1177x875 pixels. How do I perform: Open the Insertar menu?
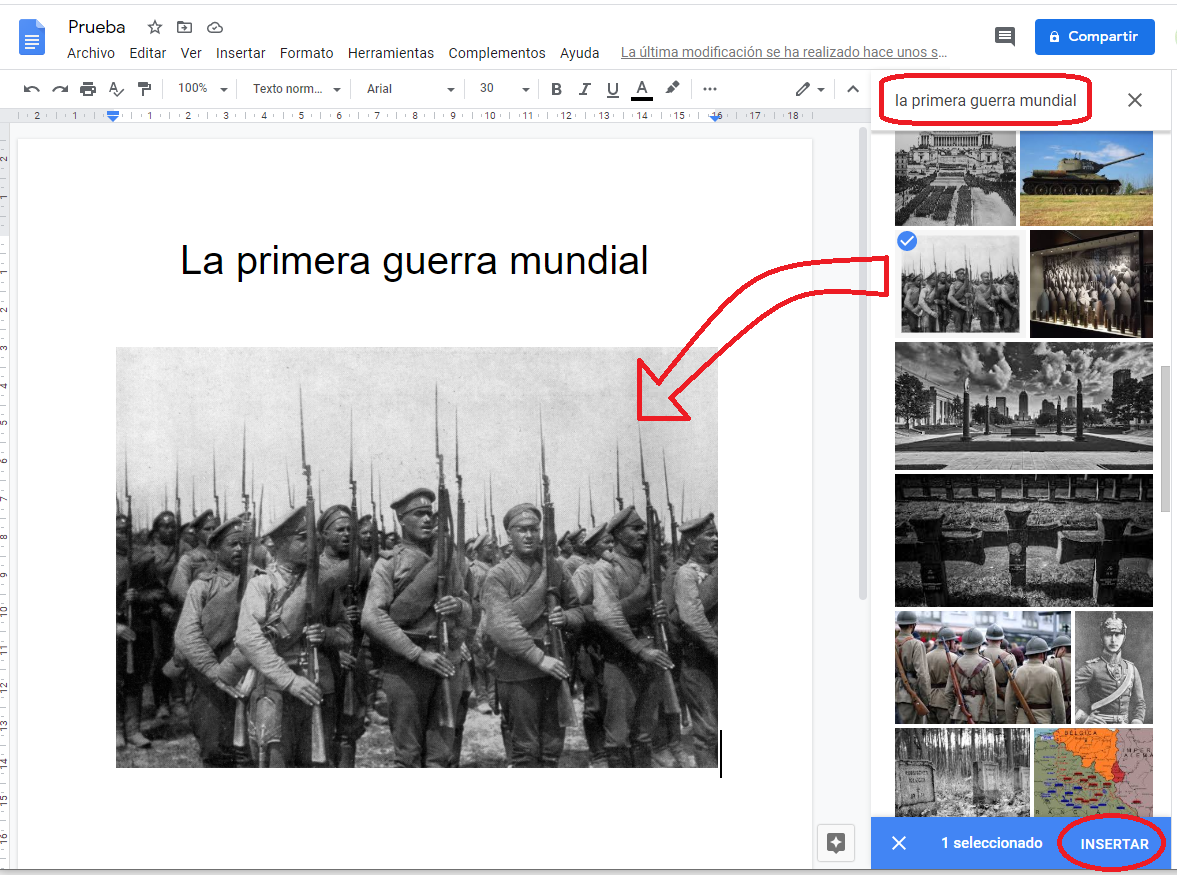pos(241,53)
